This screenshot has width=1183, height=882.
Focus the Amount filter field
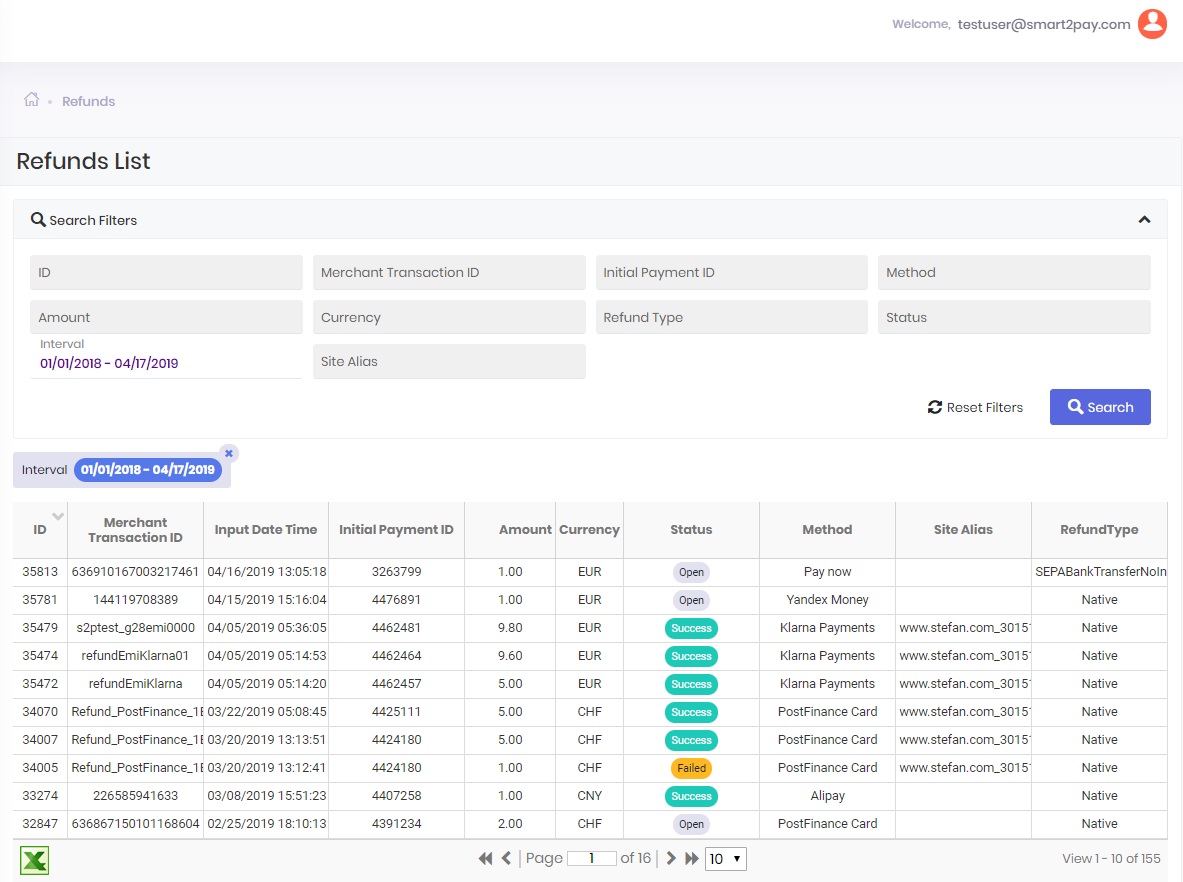click(166, 318)
